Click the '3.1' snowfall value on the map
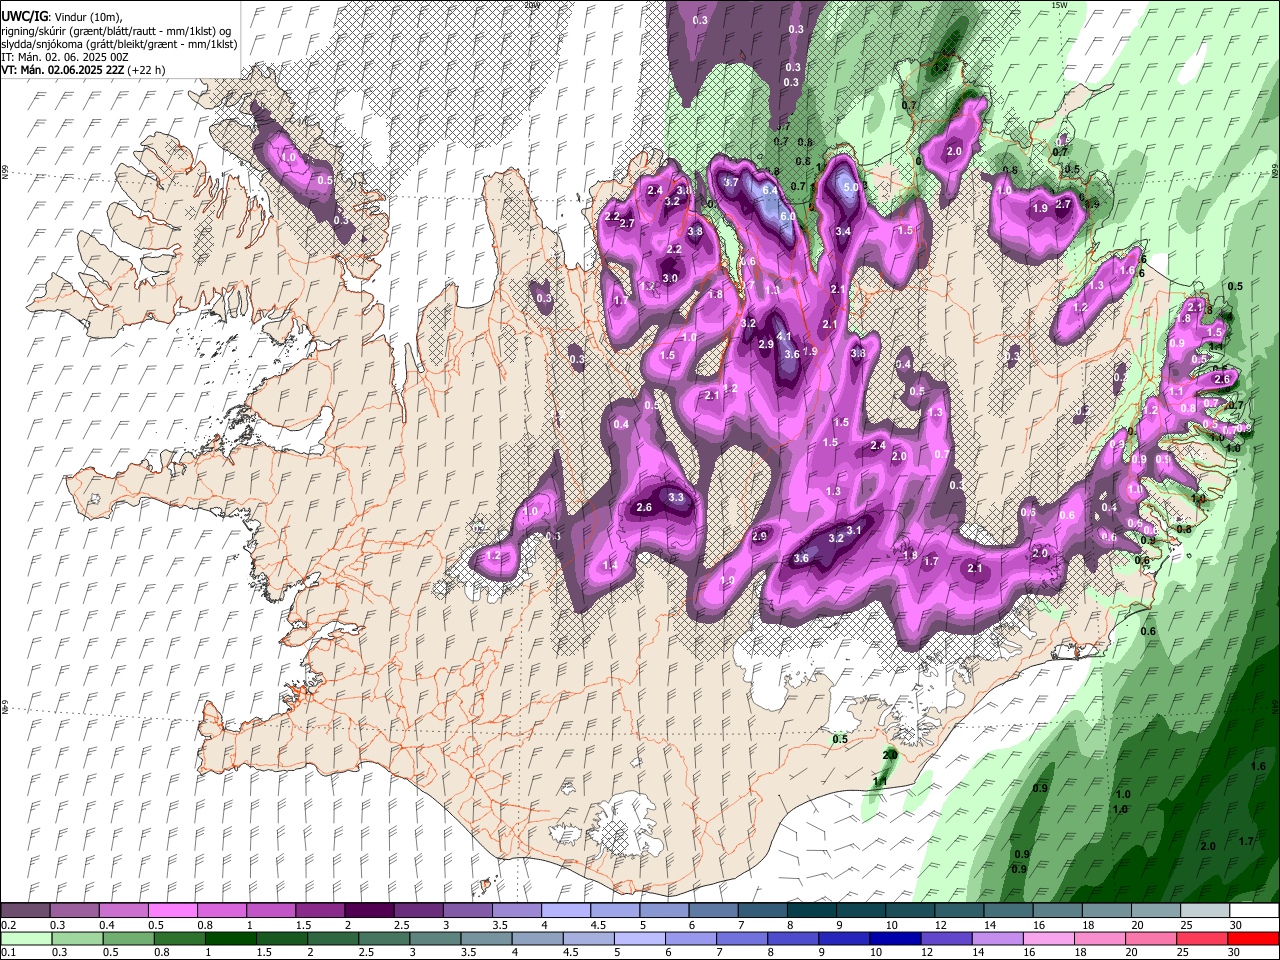1280x960 pixels. [854, 530]
